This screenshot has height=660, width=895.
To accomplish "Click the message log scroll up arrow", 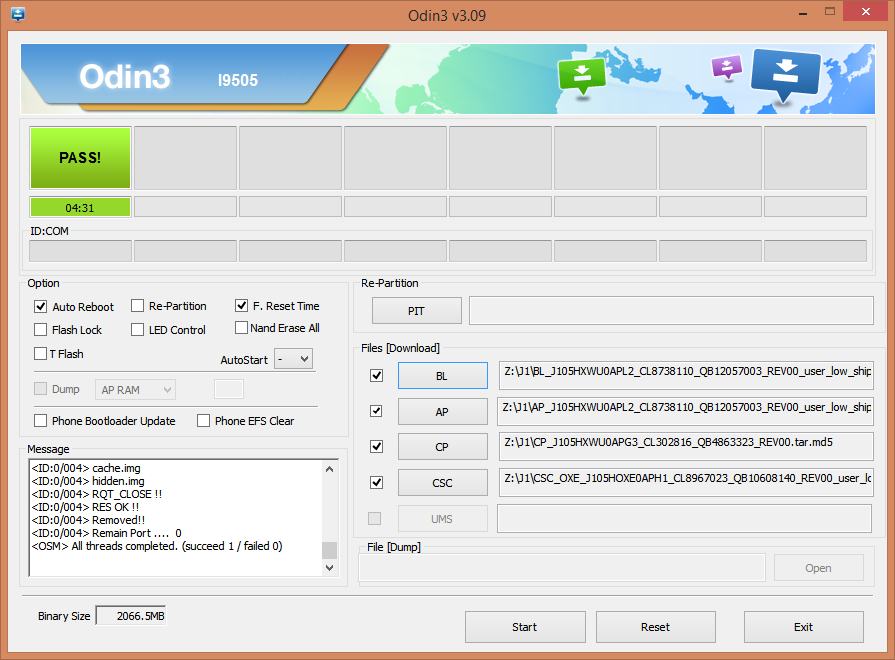I will tap(329, 469).
